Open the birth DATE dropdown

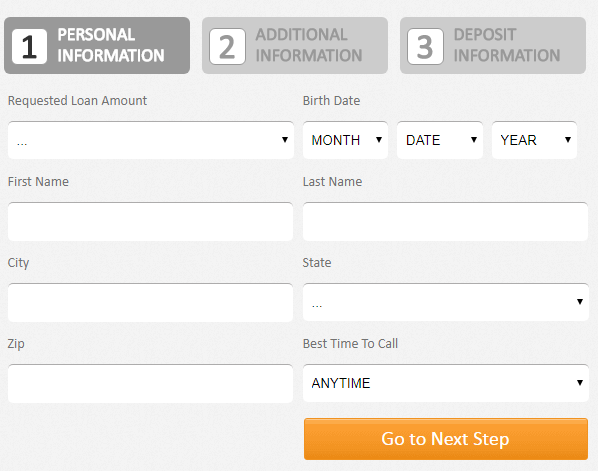click(440, 140)
